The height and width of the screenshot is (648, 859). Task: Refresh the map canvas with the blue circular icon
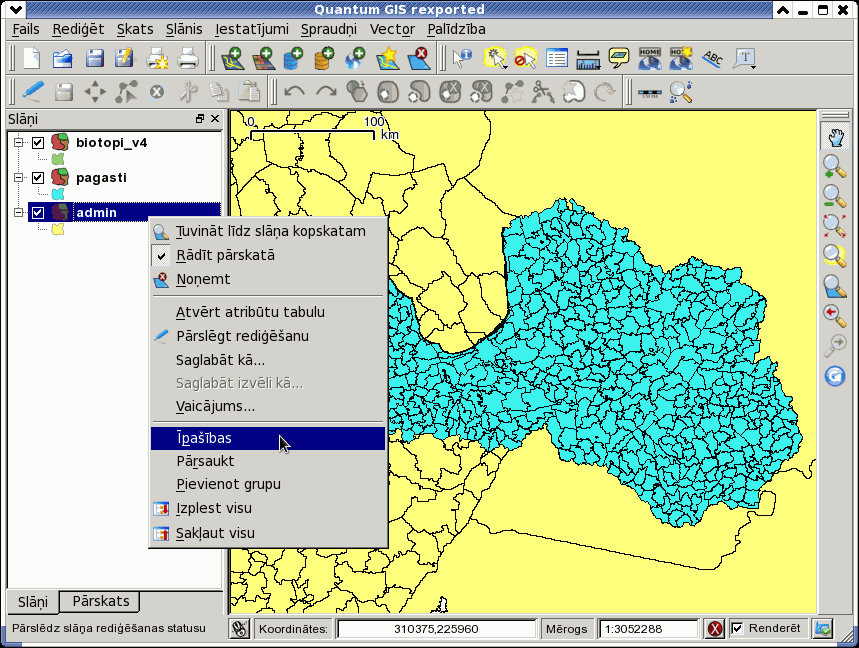(834, 376)
